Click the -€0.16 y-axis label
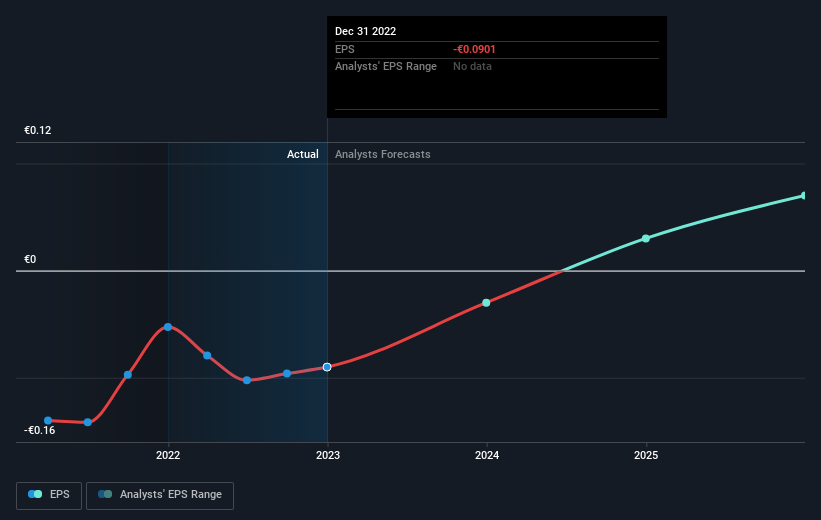821x520 pixels. pos(39,430)
